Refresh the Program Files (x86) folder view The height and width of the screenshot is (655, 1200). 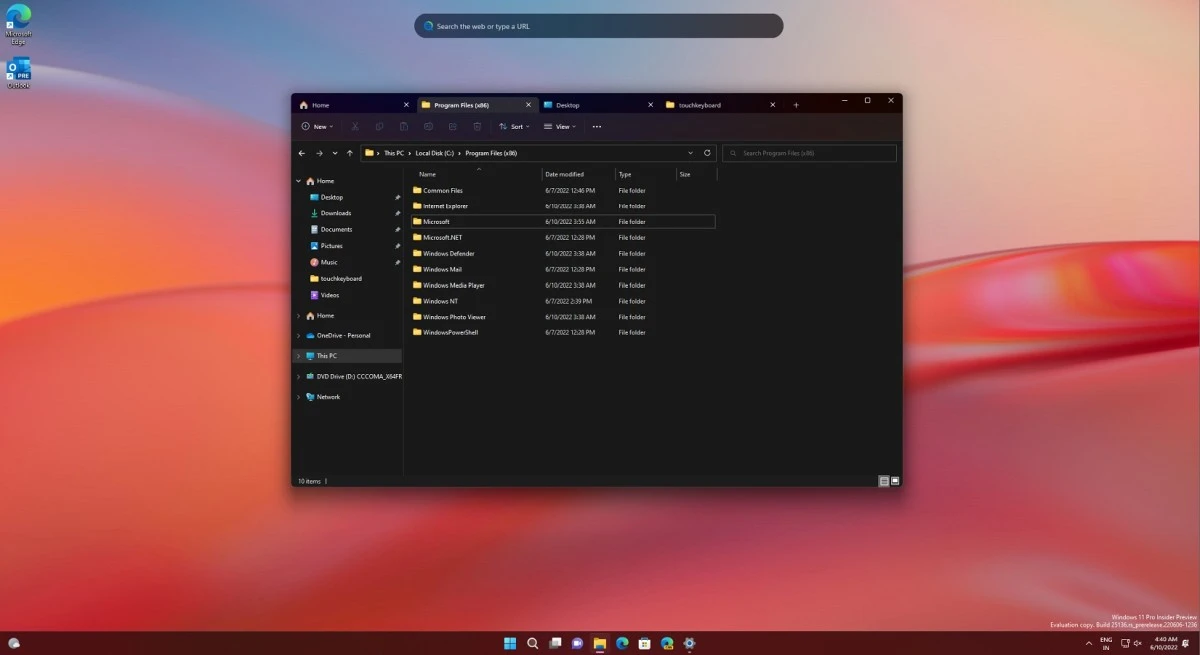coord(708,152)
